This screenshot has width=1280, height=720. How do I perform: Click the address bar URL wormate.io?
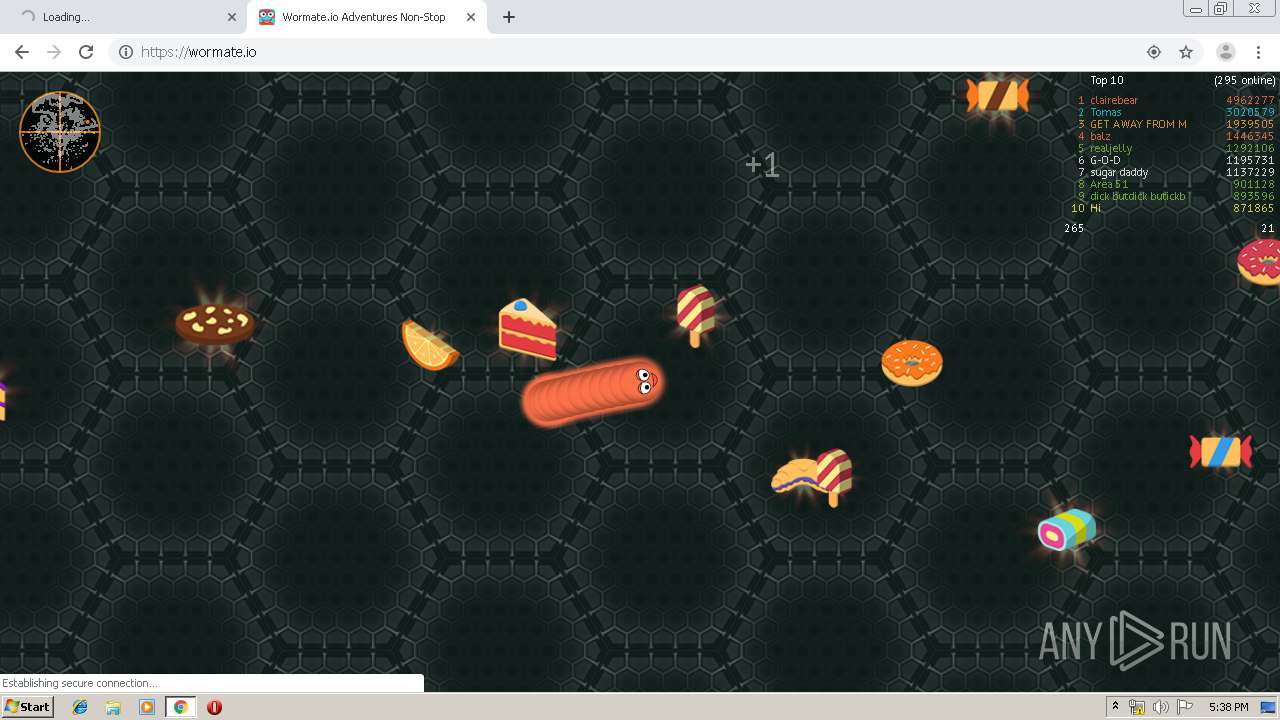[199, 52]
